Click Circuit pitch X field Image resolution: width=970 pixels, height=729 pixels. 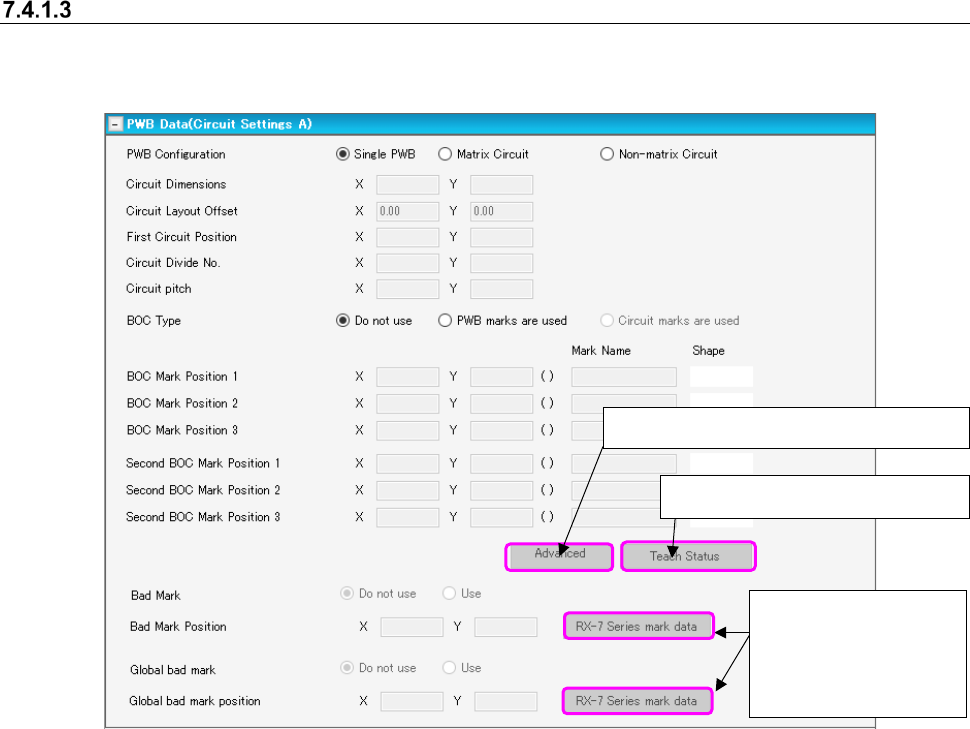coord(407,289)
